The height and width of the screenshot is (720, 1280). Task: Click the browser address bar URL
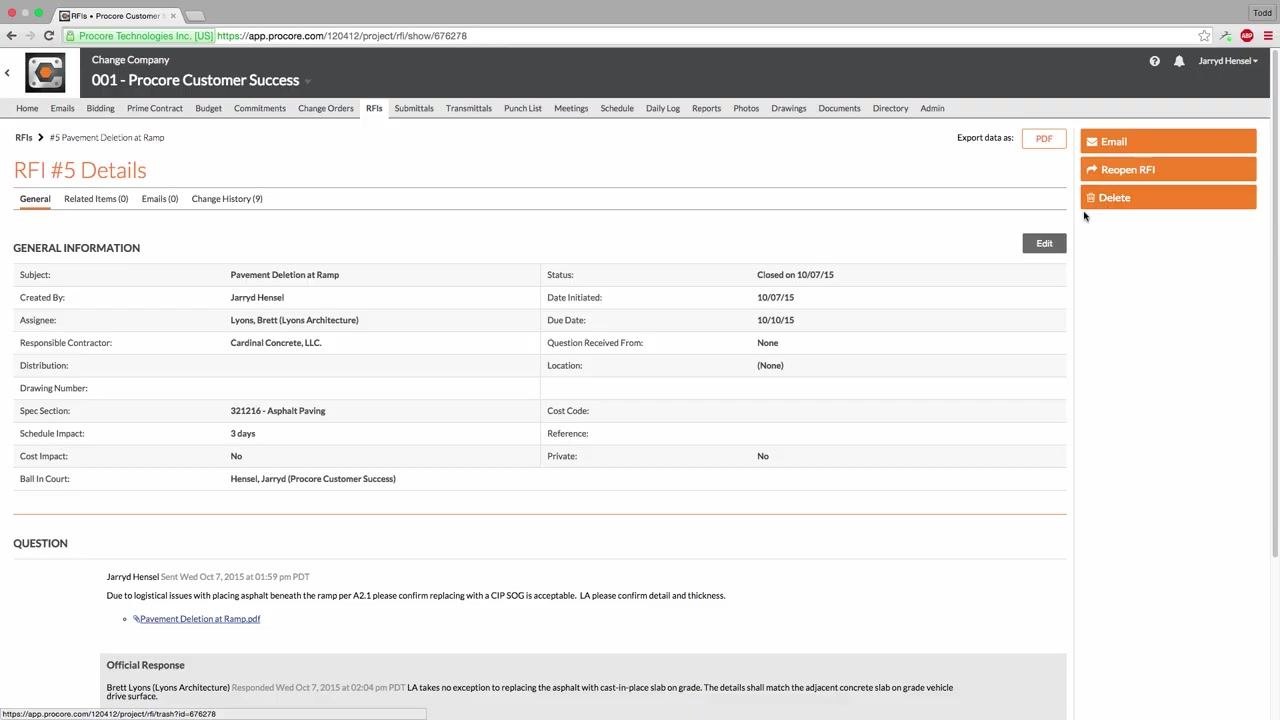[342, 36]
